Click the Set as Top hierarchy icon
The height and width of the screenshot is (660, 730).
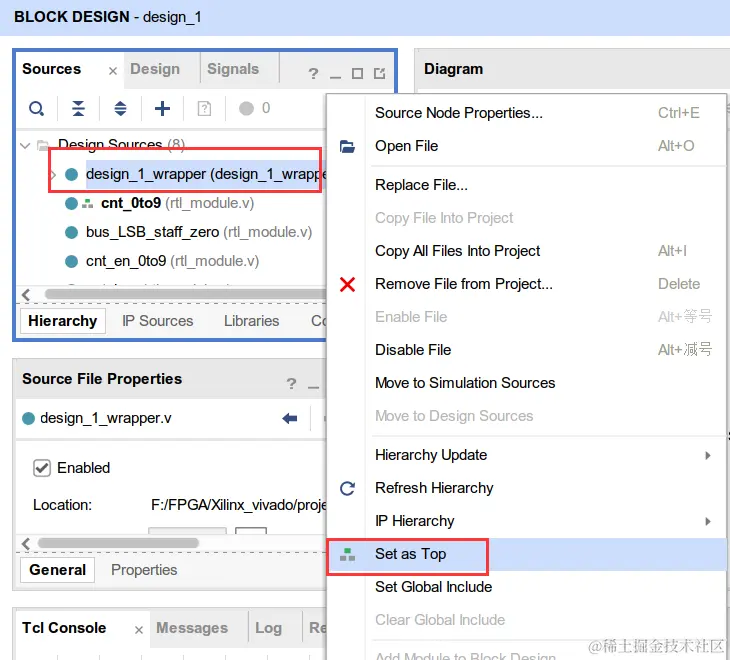click(347, 554)
